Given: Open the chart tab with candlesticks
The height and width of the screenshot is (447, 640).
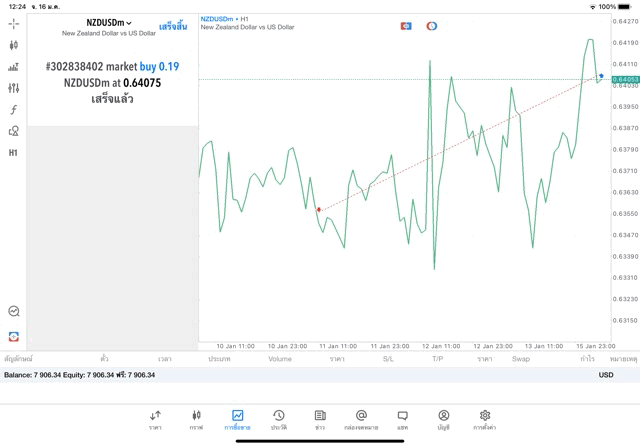Looking at the screenshot, I should tap(196, 420).
